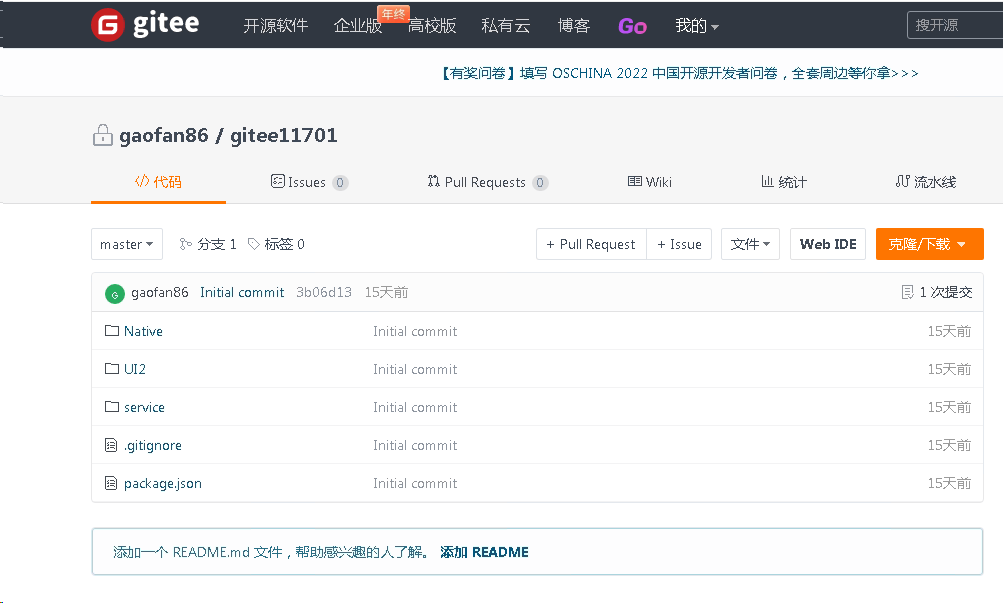This screenshot has width=1003, height=603.
Task: Open the master branch dropdown
Action: pyautogui.click(x=127, y=244)
